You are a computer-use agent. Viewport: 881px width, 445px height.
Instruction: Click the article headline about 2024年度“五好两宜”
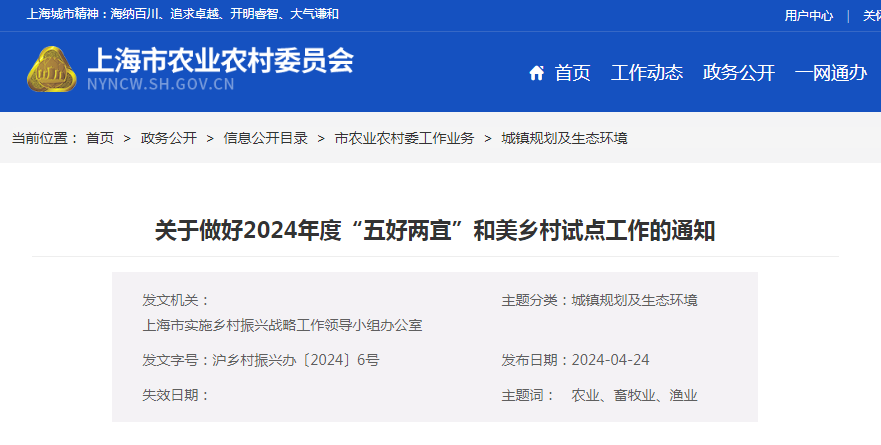click(434, 230)
